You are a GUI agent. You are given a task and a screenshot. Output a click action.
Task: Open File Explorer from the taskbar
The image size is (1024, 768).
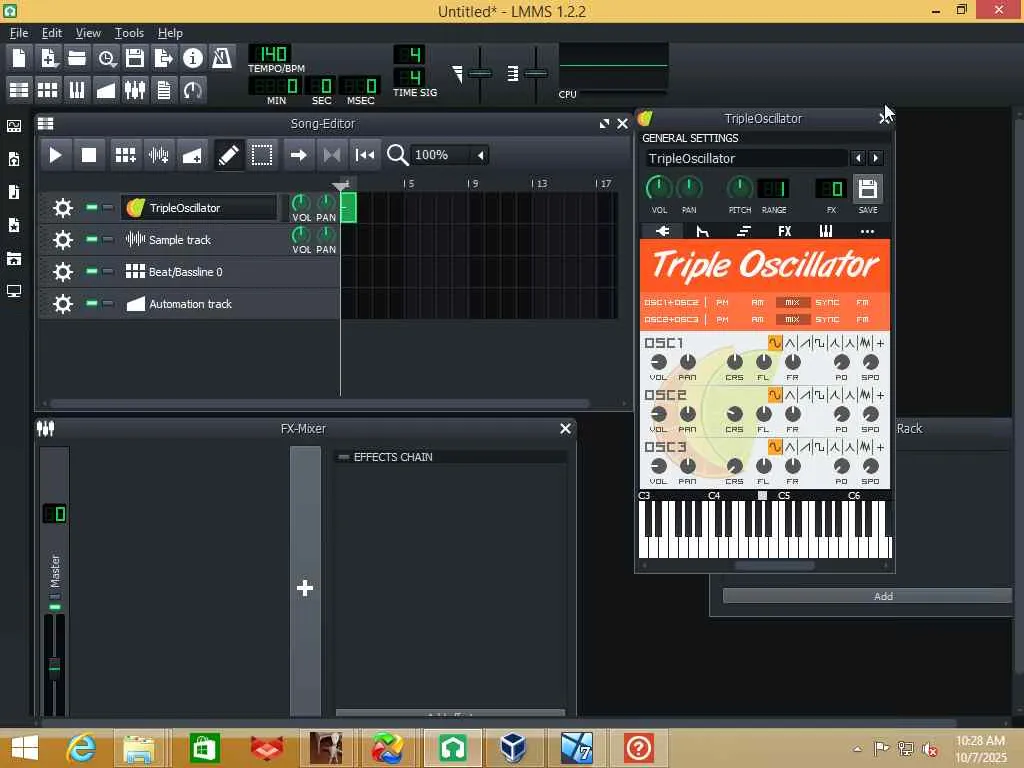139,748
